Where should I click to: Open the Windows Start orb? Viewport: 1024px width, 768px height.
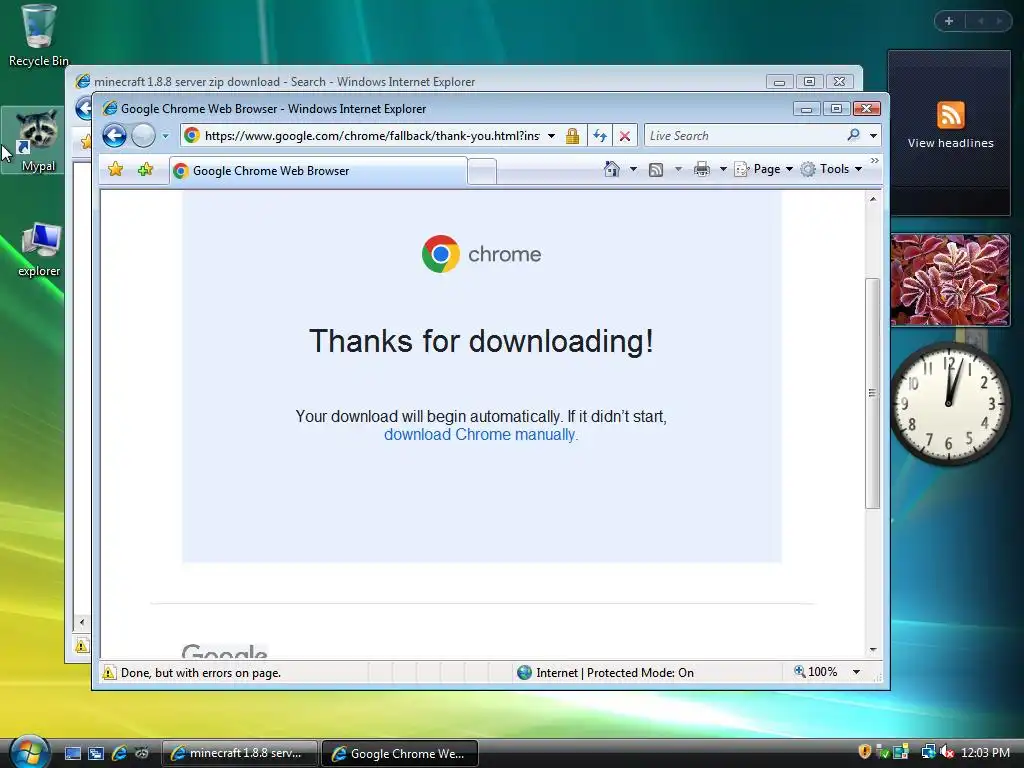(29, 752)
